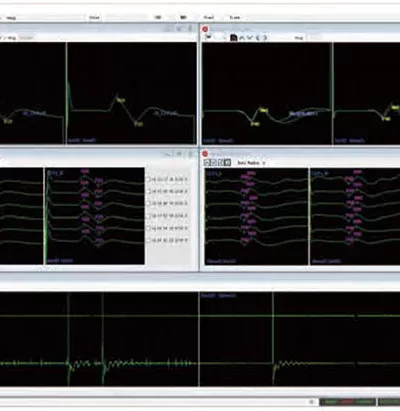Click fourth dark square icon in lower-right panel toolbar
This screenshot has height=411, width=400.
pyautogui.click(x=227, y=163)
